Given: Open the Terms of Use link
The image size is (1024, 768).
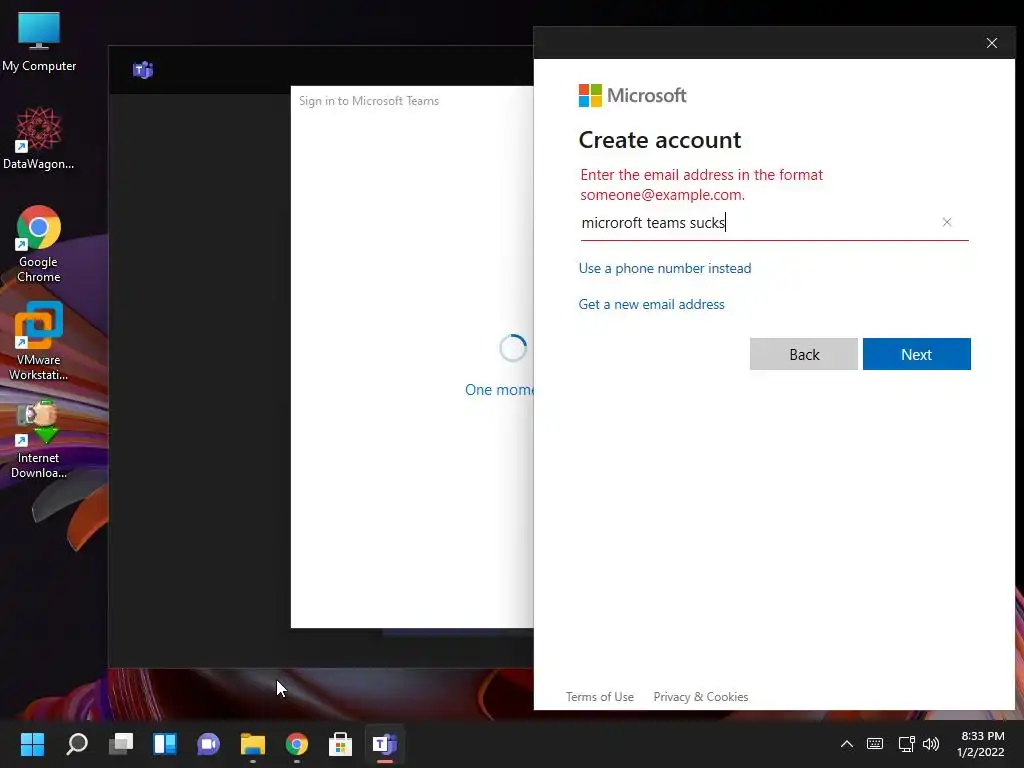Looking at the screenshot, I should [600, 697].
